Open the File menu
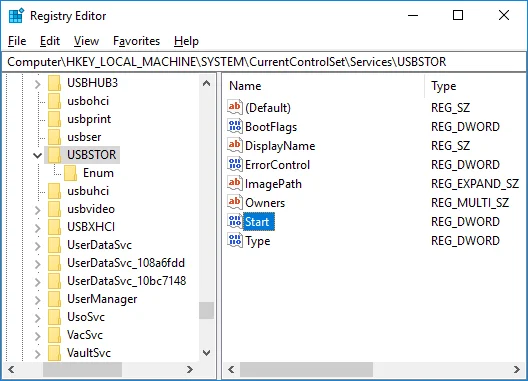The height and width of the screenshot is (381, 528). tap(17, 41)
